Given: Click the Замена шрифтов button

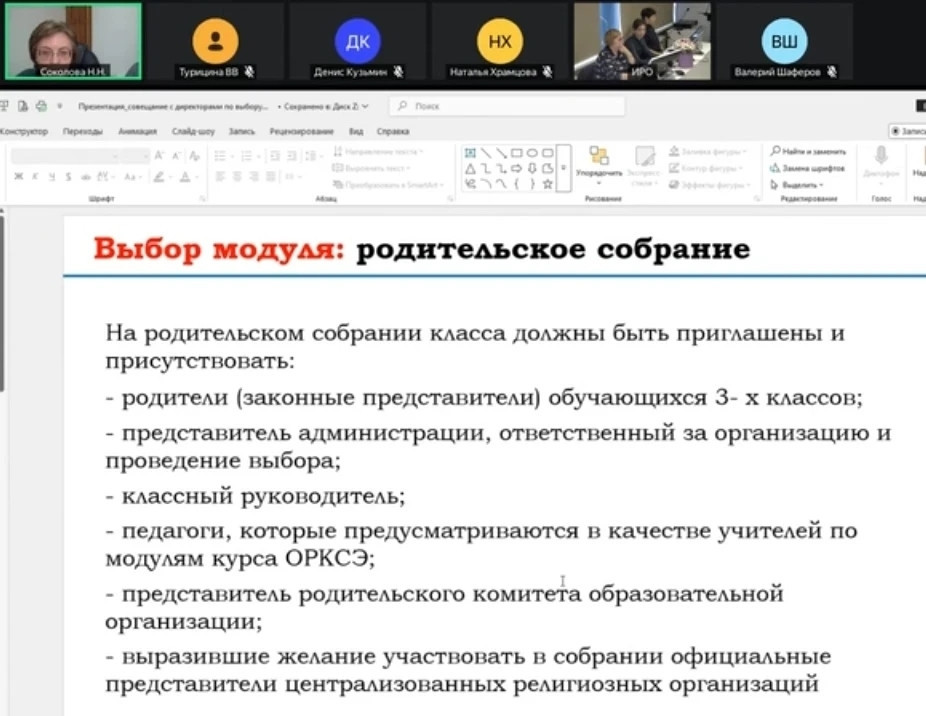Looking at the screenshot, I should (x=808, y=168).
